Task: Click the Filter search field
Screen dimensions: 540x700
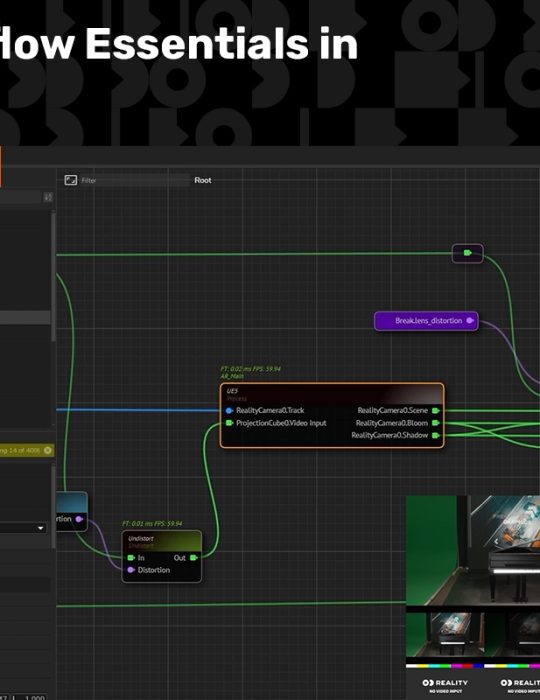Action: click(x=135, y=180)
